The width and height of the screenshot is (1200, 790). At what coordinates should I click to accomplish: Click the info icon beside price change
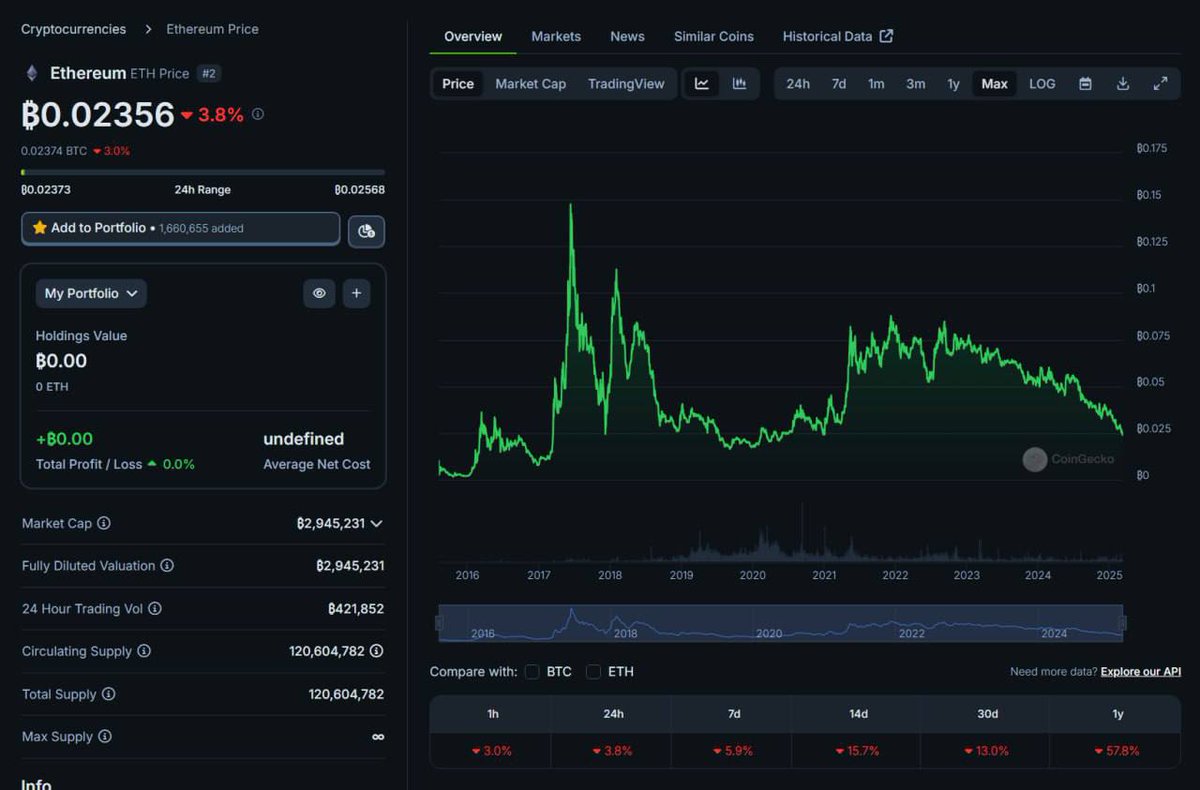point(258,114)
